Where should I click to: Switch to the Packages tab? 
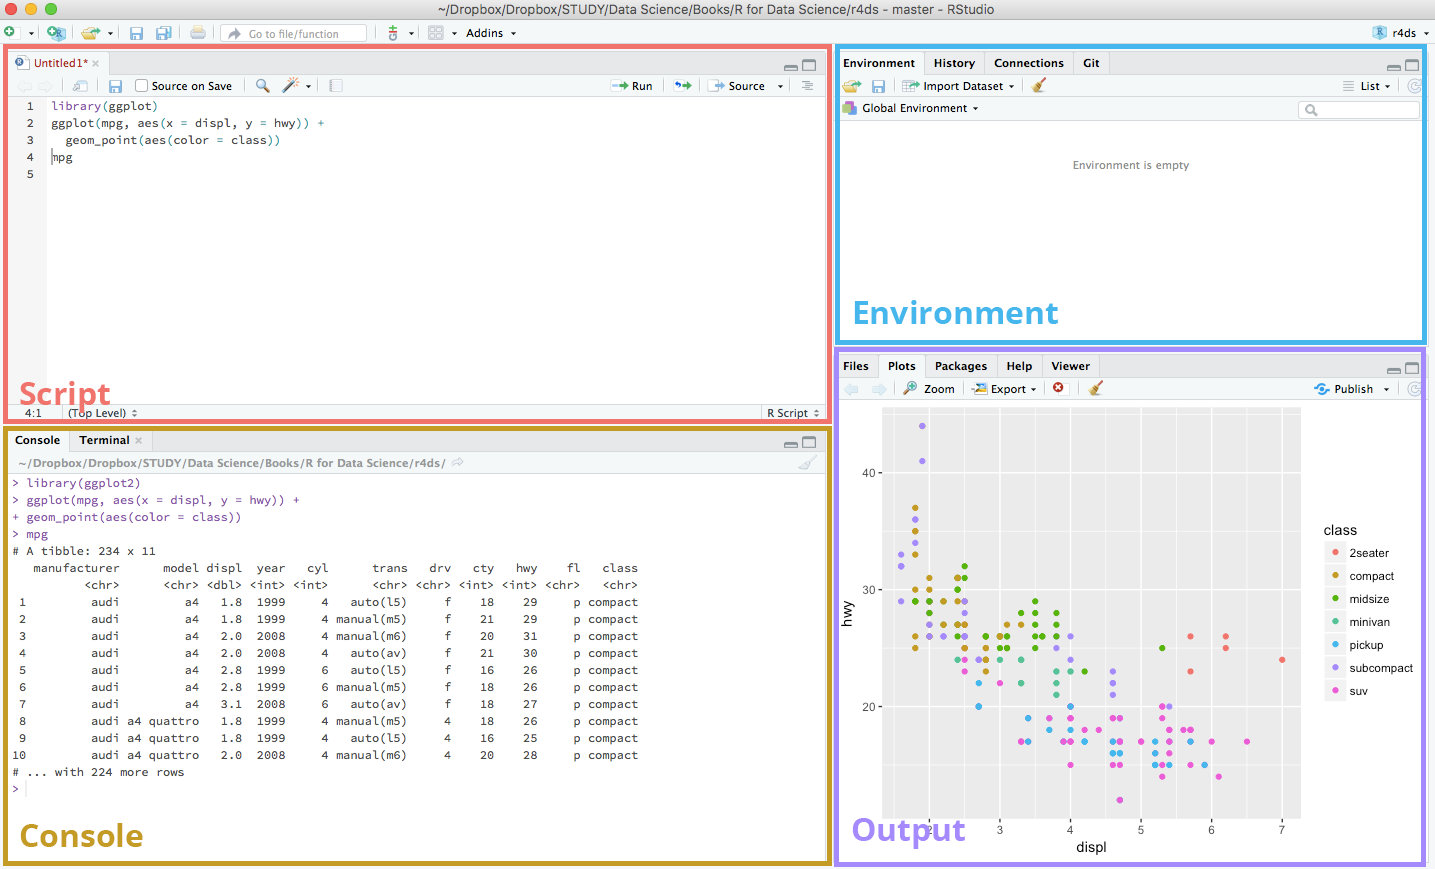point(961,366)
